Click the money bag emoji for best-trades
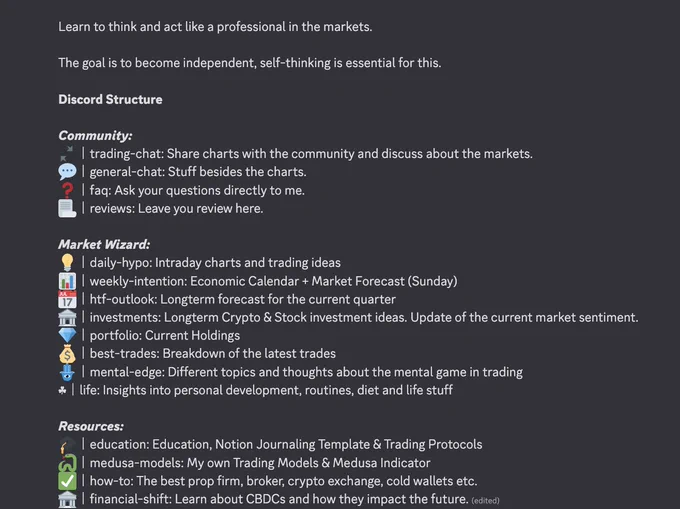 (x=67, y=354)
